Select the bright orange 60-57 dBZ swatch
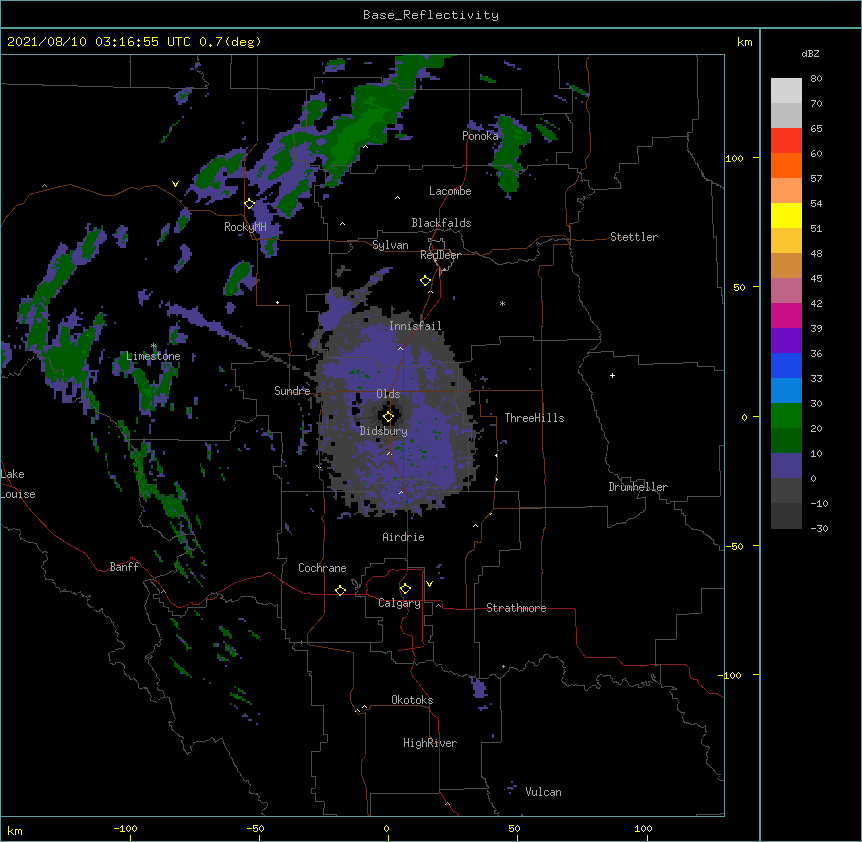Viewport: 862px width, 842px height. 786,165
